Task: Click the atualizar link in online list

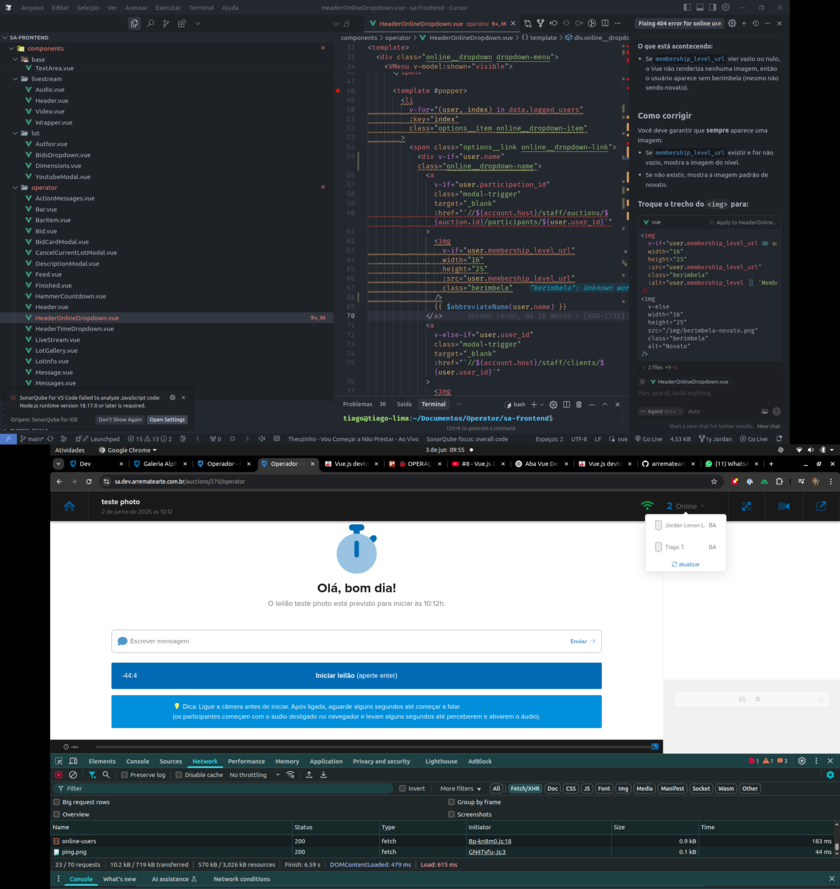Action: click(x=686, y=564)
